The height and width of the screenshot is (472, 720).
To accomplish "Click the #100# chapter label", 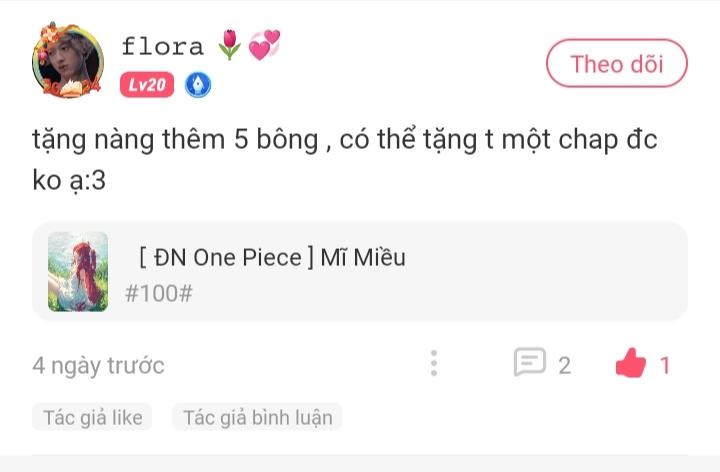I will point(158,293).
